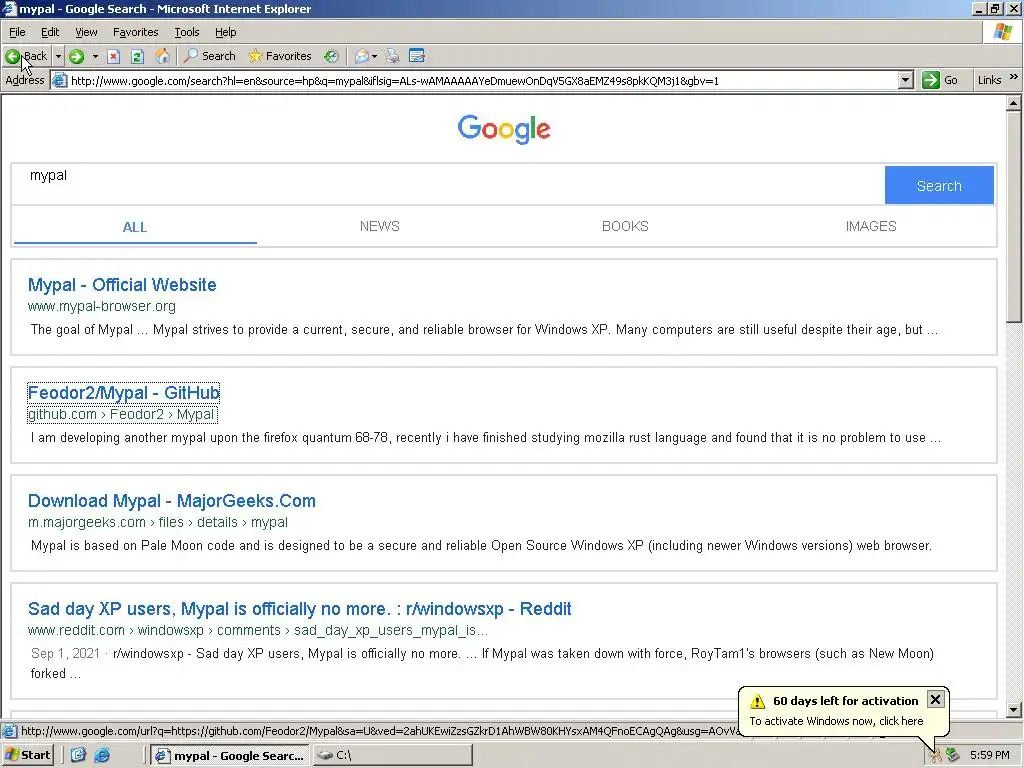This screenshot has height=768, width=1024.
Task: Click the Edit page toolbar icon
Action: pyautogui.click(x=417, y=56)
